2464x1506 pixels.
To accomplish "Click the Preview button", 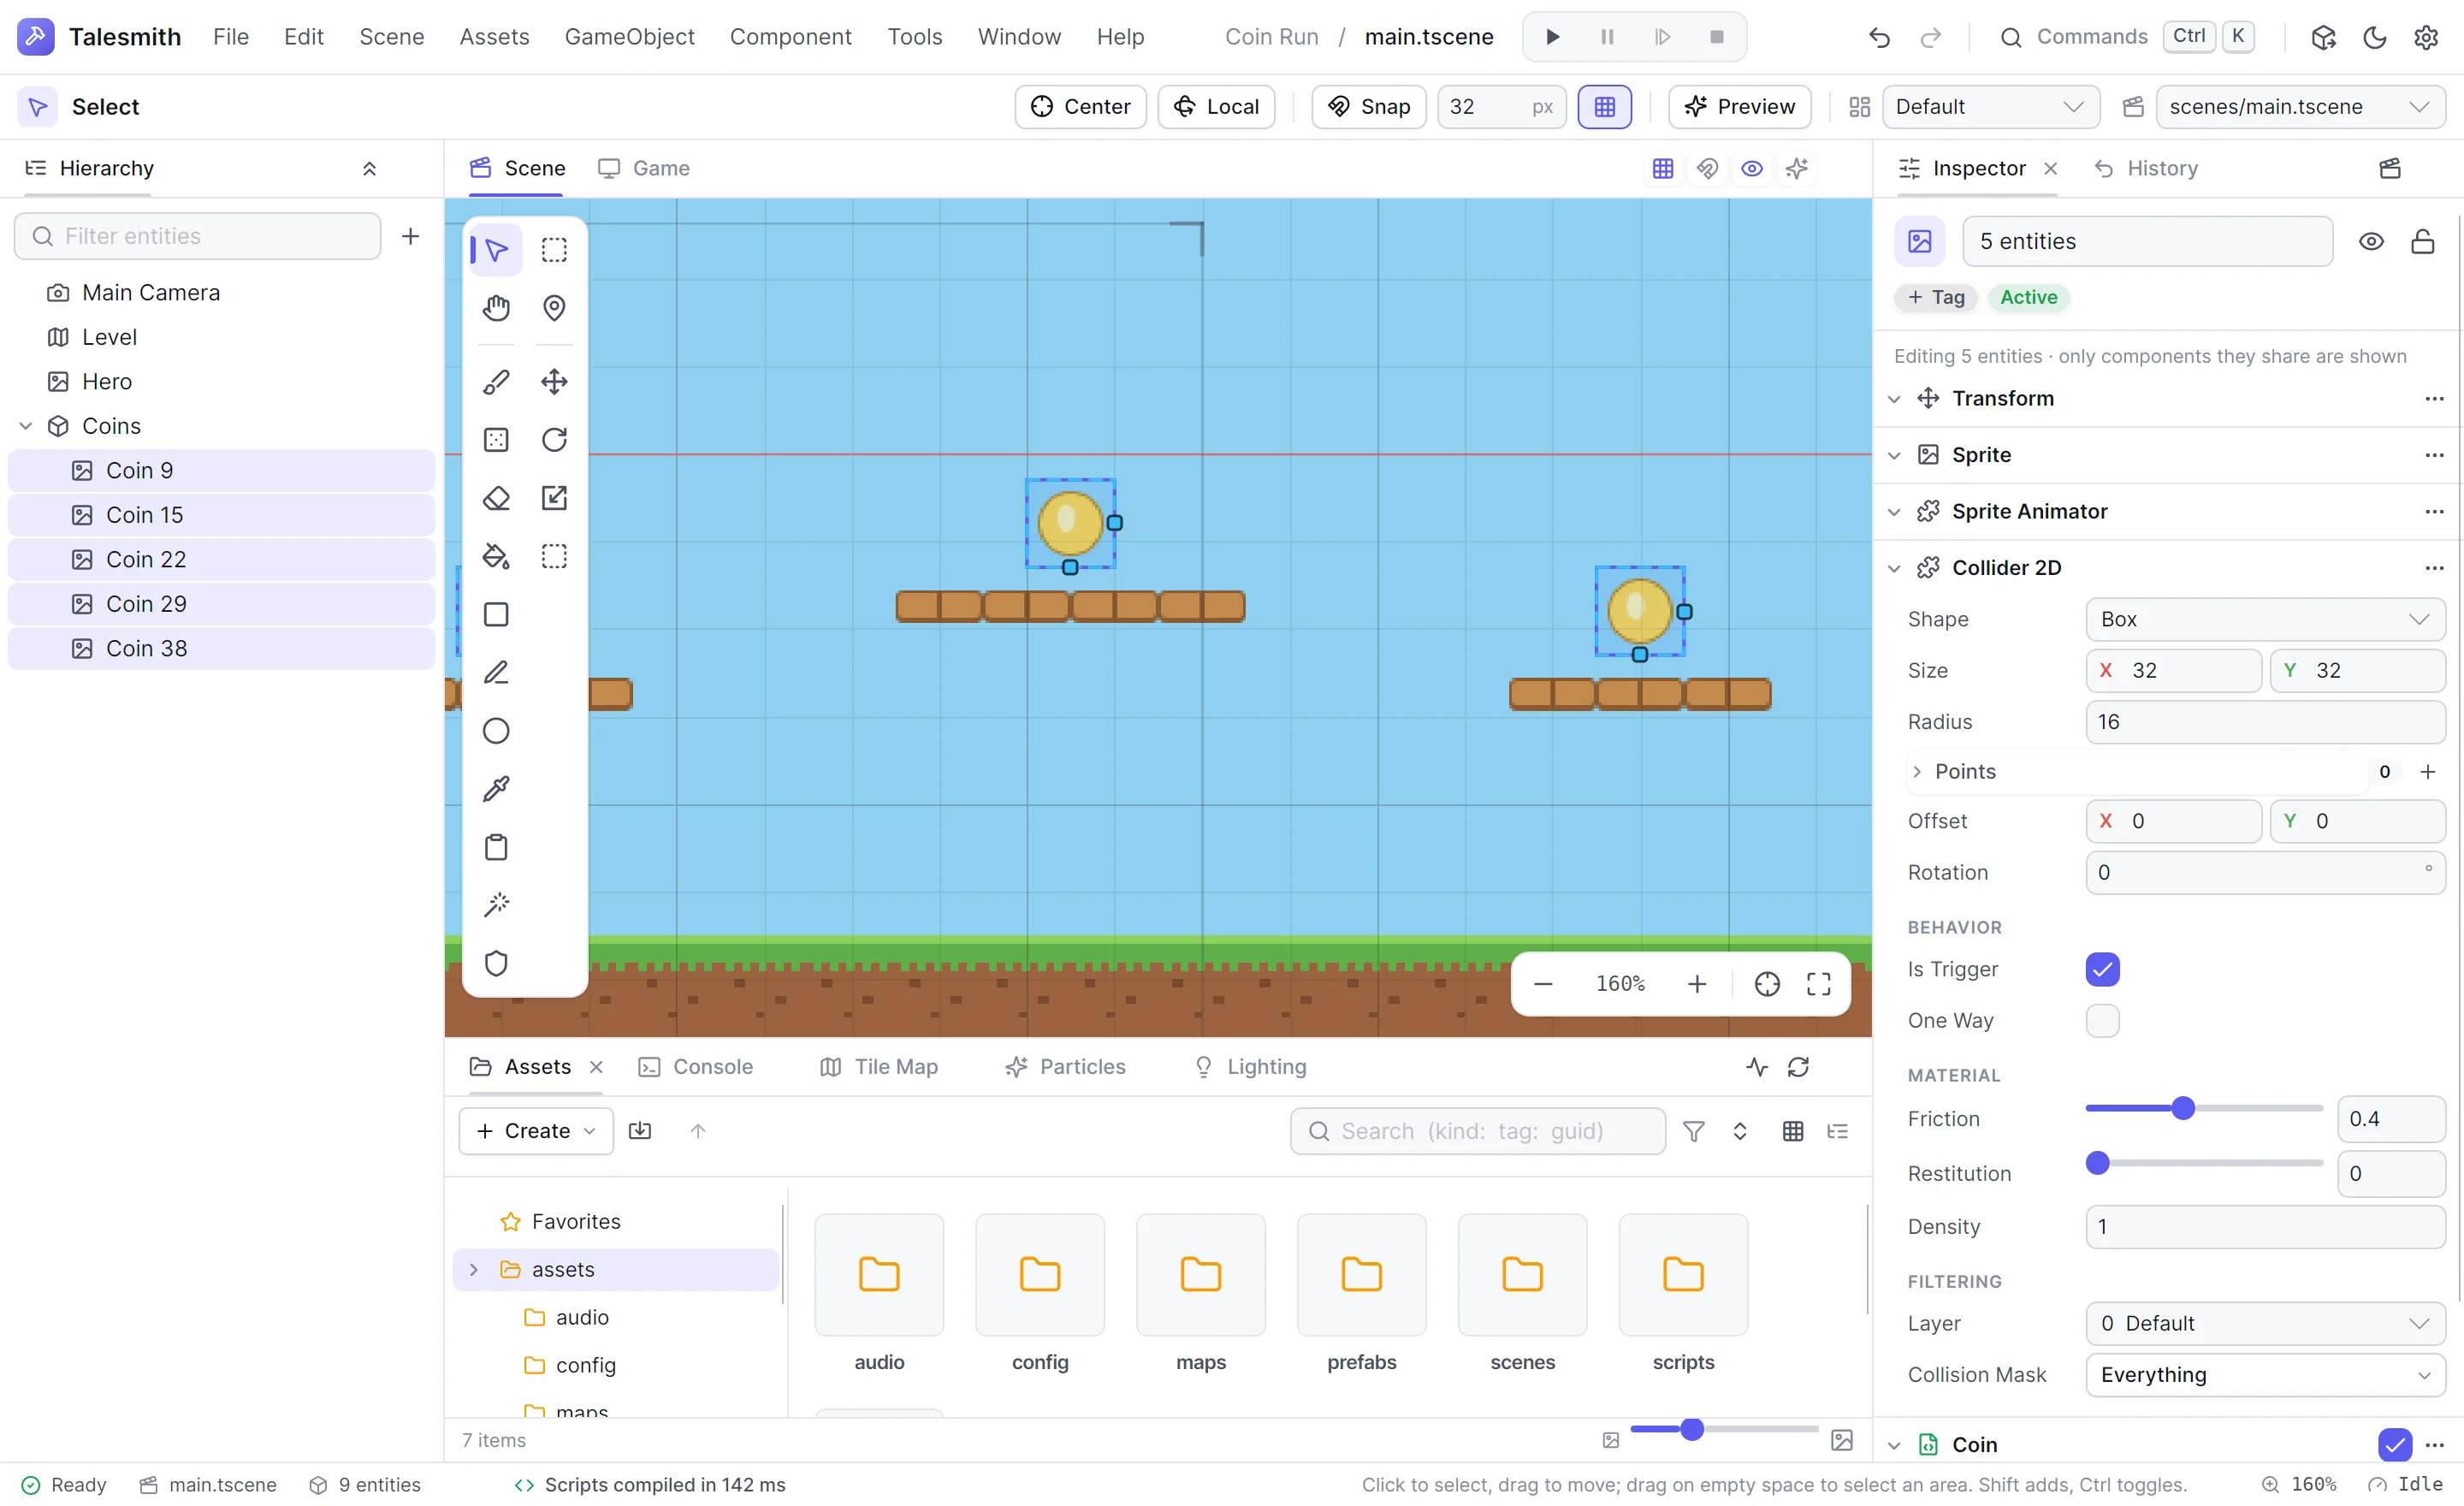I will tap(1739, 106).
